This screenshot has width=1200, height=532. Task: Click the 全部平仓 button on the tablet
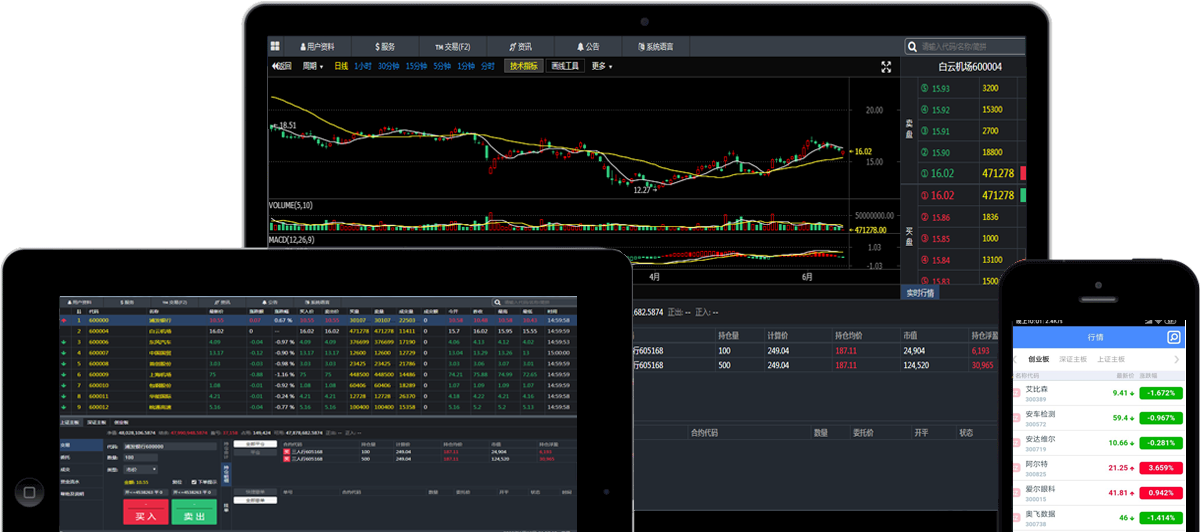[x=255, y=444]
